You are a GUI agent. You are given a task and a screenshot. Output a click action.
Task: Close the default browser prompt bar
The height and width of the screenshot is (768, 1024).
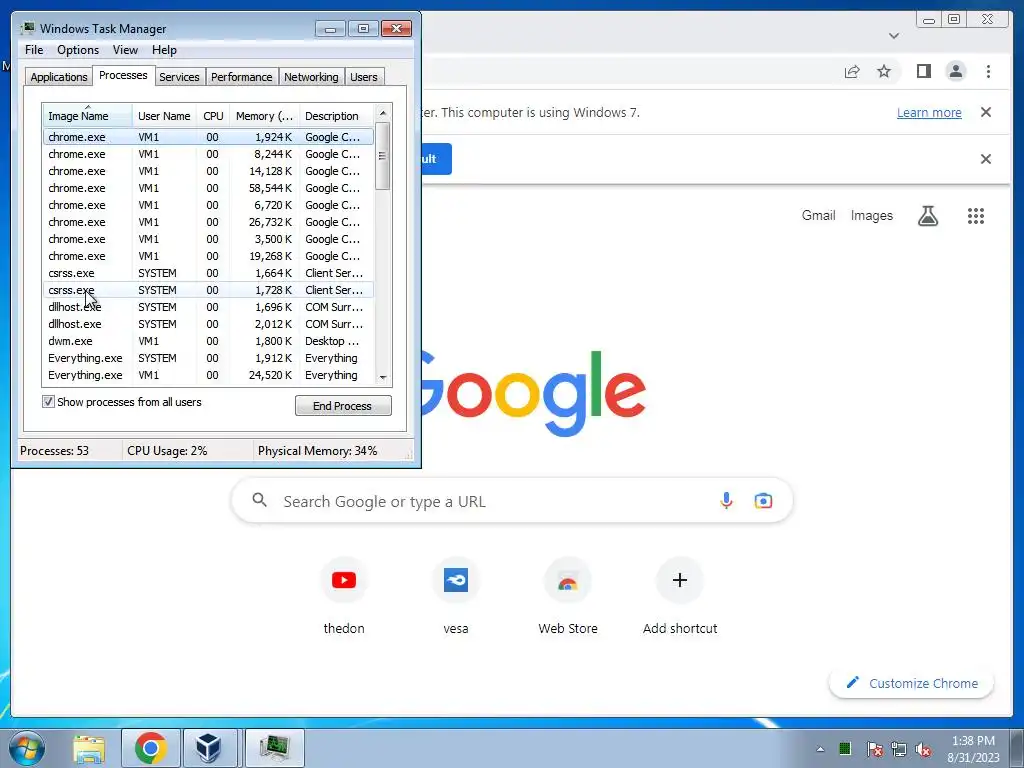(986, 159)
